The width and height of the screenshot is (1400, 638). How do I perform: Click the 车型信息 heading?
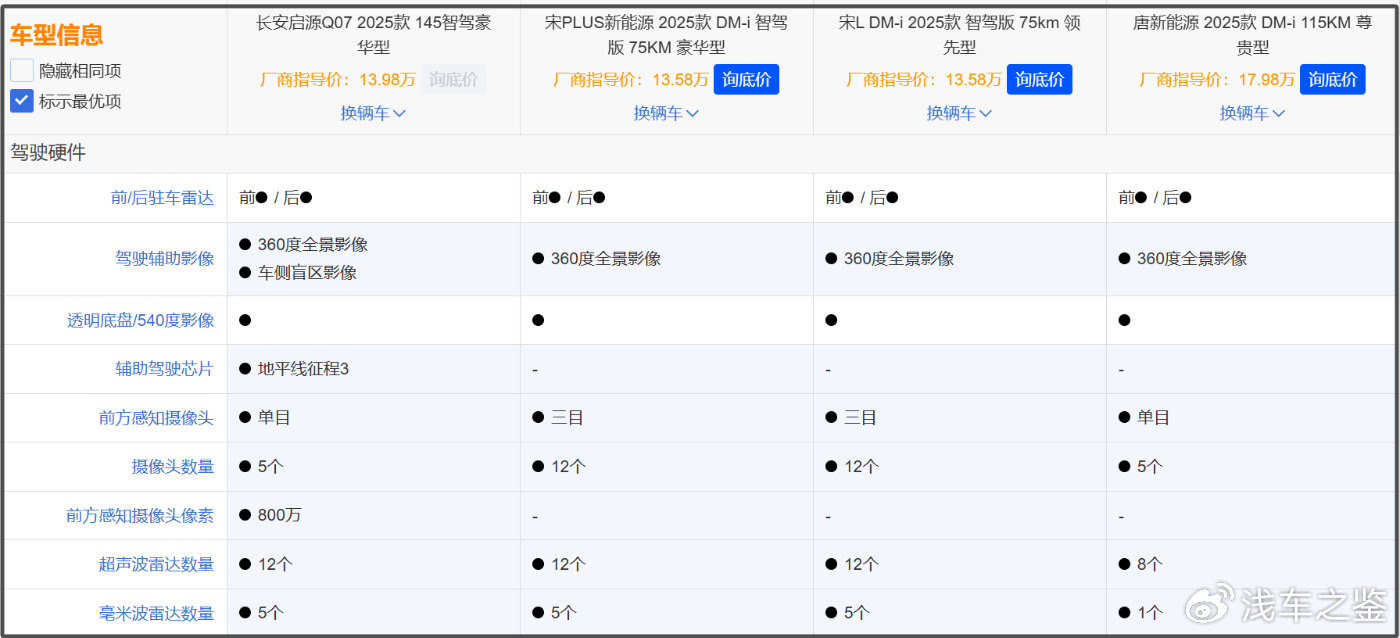point(56,35)
